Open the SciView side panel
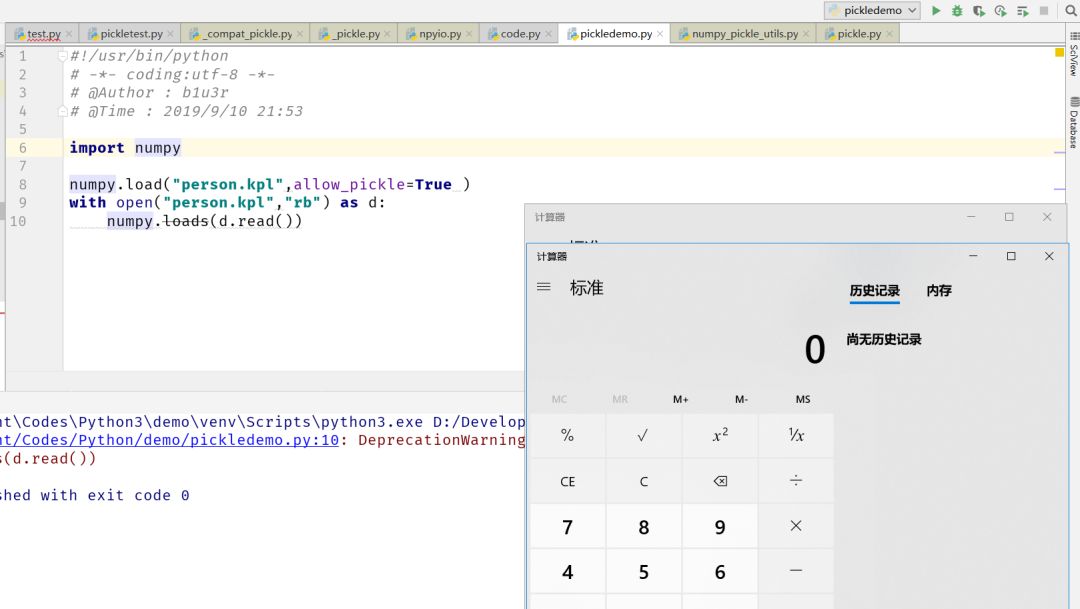The width and height of the screenshot is (1080, 609). pyautogui.click(x=1074, y=54)
